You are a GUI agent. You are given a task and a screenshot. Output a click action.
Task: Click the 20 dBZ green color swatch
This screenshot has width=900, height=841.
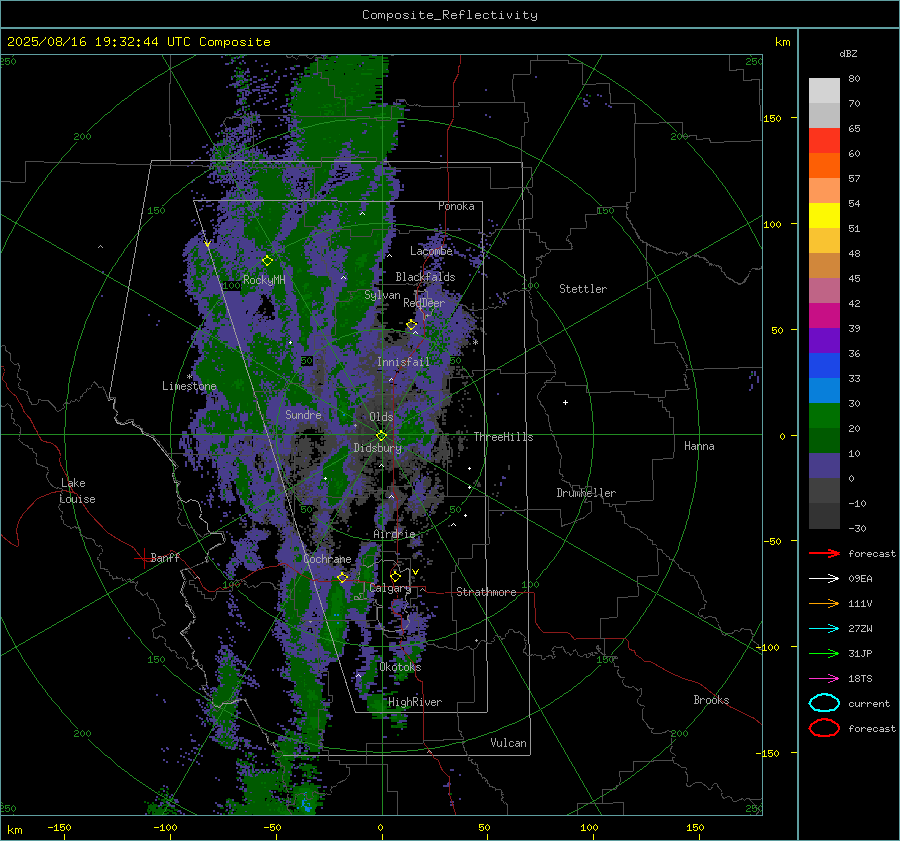click(x=824, y=440)
